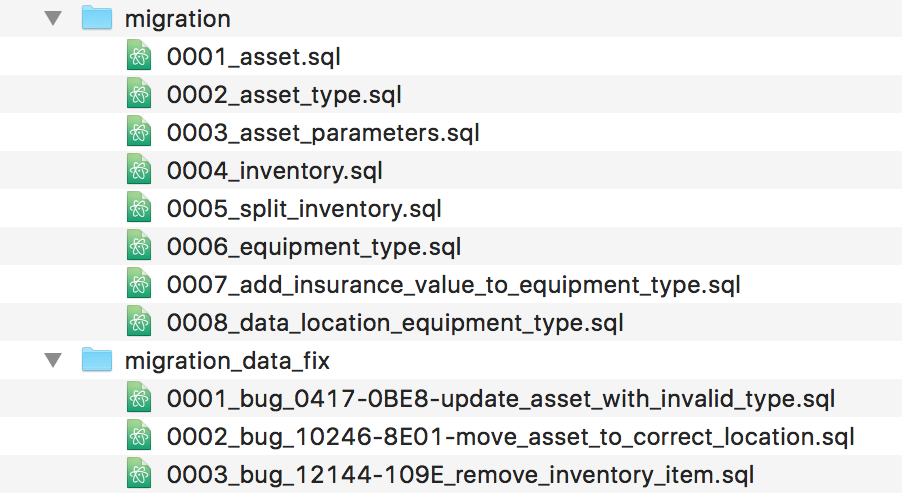Image resolution: width=902 pixels, height=496 pixels.
Task: Collapse the migration_data_fix disclosure triangle
Action: pos(52,361)
